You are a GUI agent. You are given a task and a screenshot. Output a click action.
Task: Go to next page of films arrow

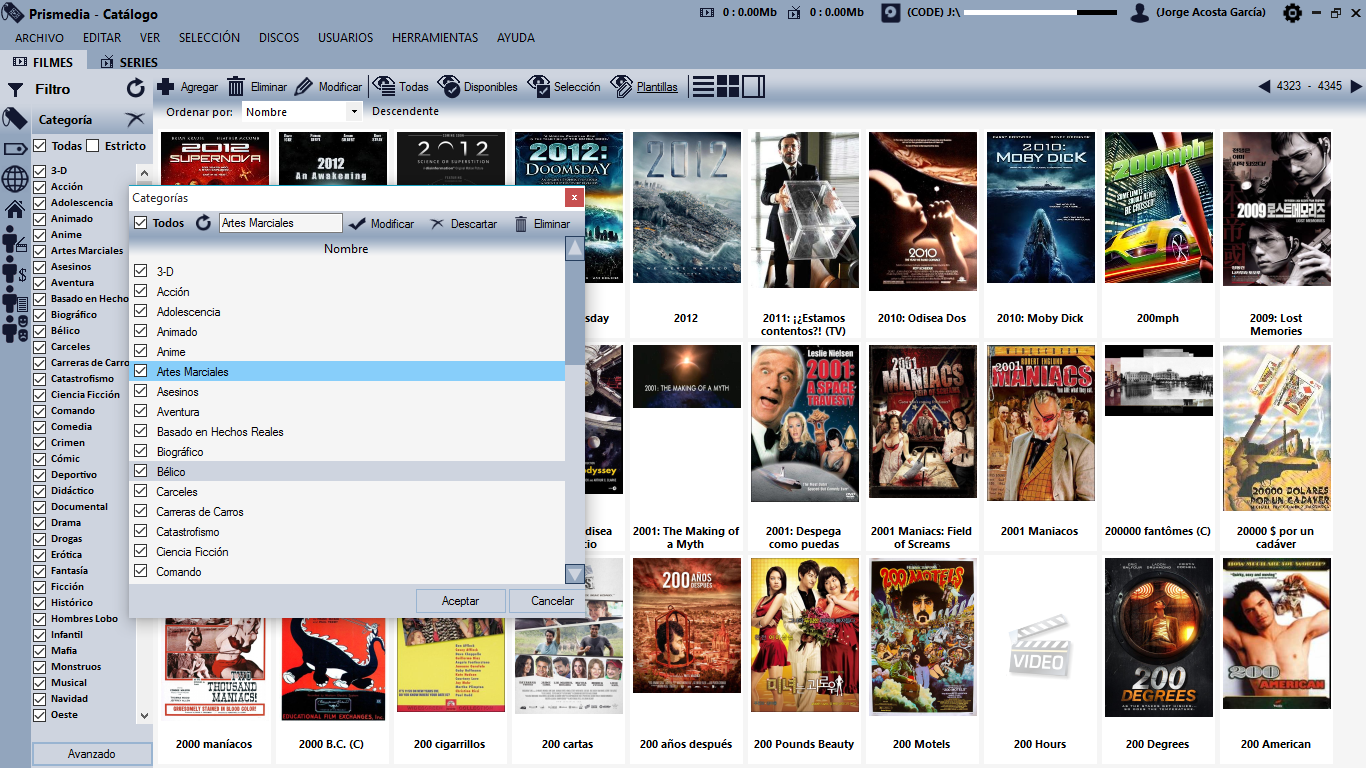[x=1356, y=87]
